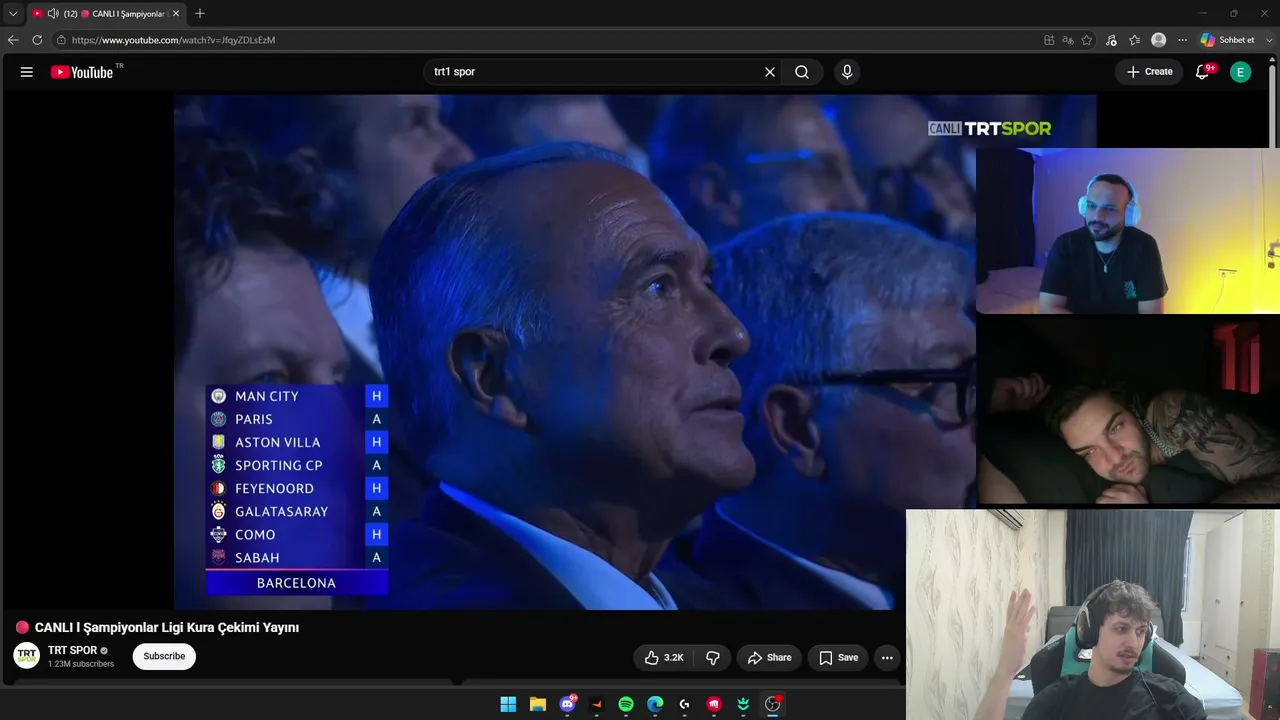Open the TRT SPOR channel name link

tap(72, 650)
